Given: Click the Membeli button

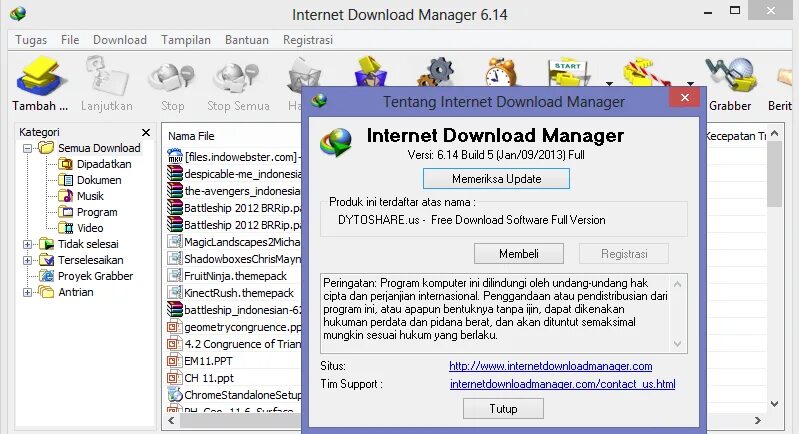Looking at the screenshot, I should tap(519, 254).
